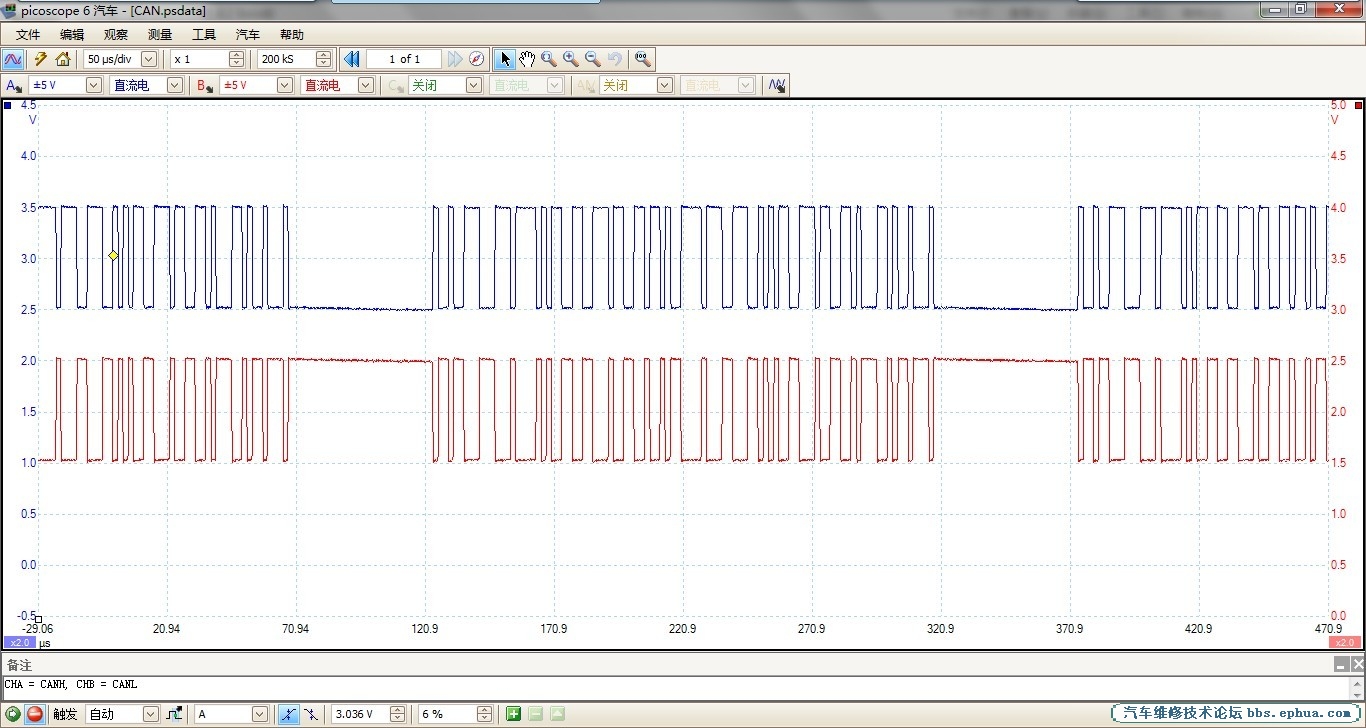Viewport: 1366px width, 728px height.
Task: Click the 备注 notes panel label
Action: (20, 665)
